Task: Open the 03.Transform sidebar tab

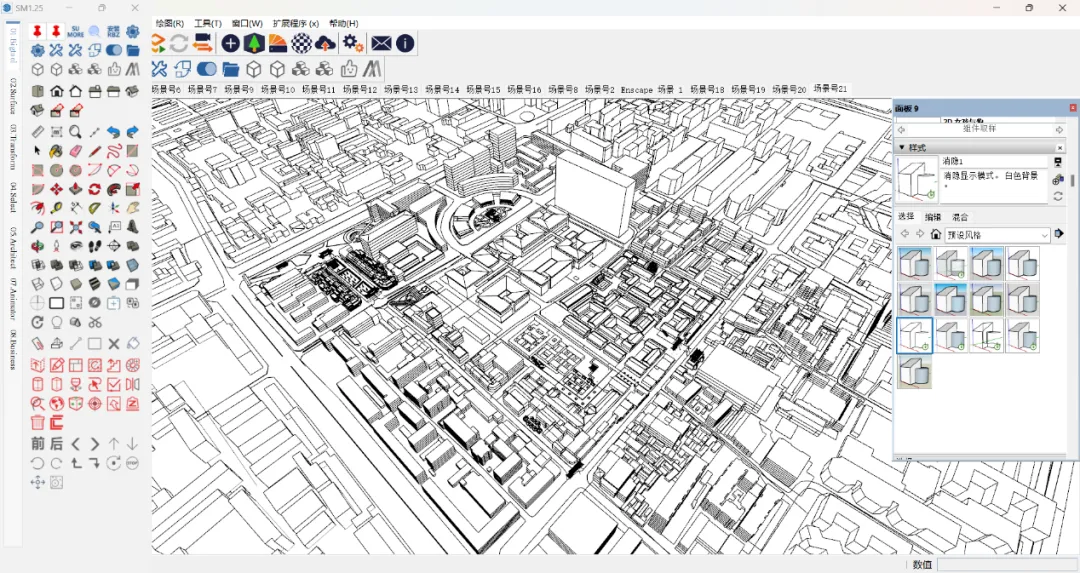Action: [12, 147]
